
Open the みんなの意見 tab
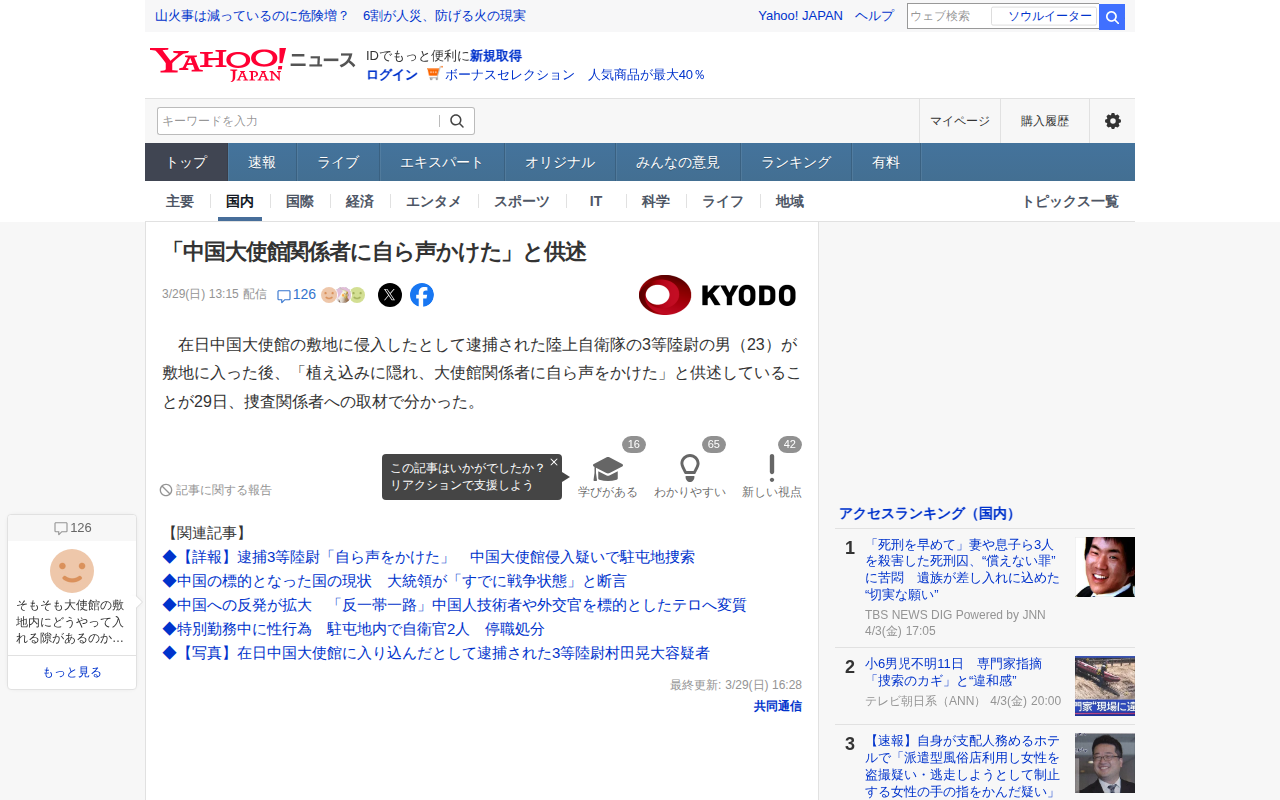(678, 162)
